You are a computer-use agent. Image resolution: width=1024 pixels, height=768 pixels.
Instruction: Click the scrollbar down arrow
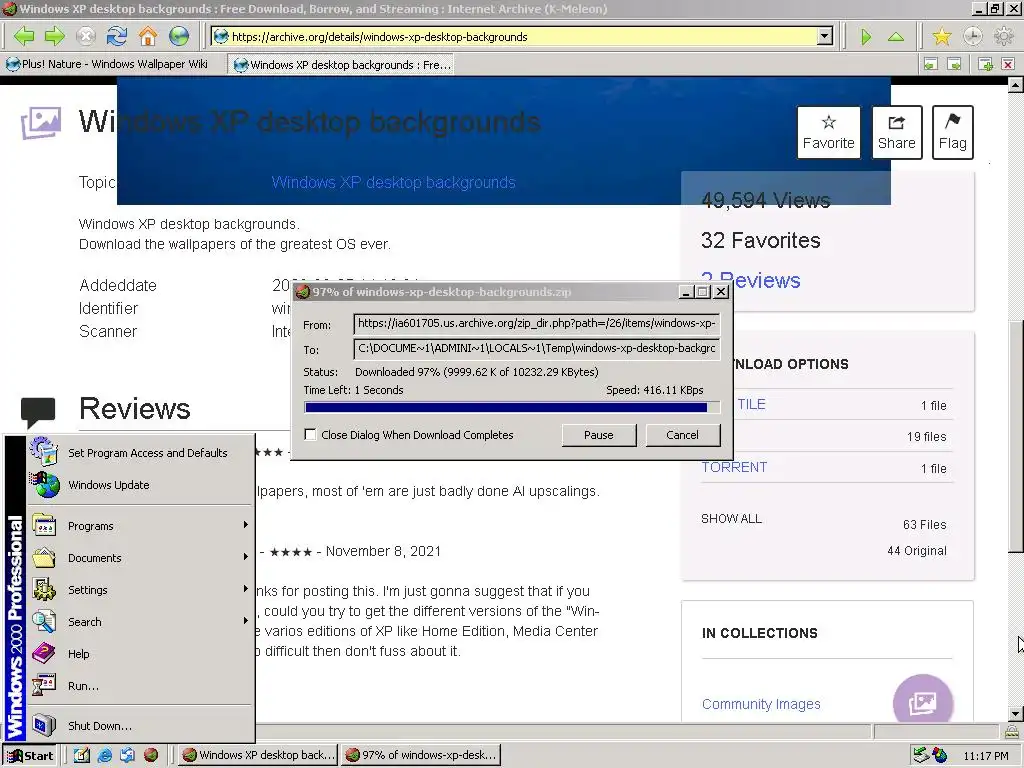pyautogui.click(x=1016, y=714)
